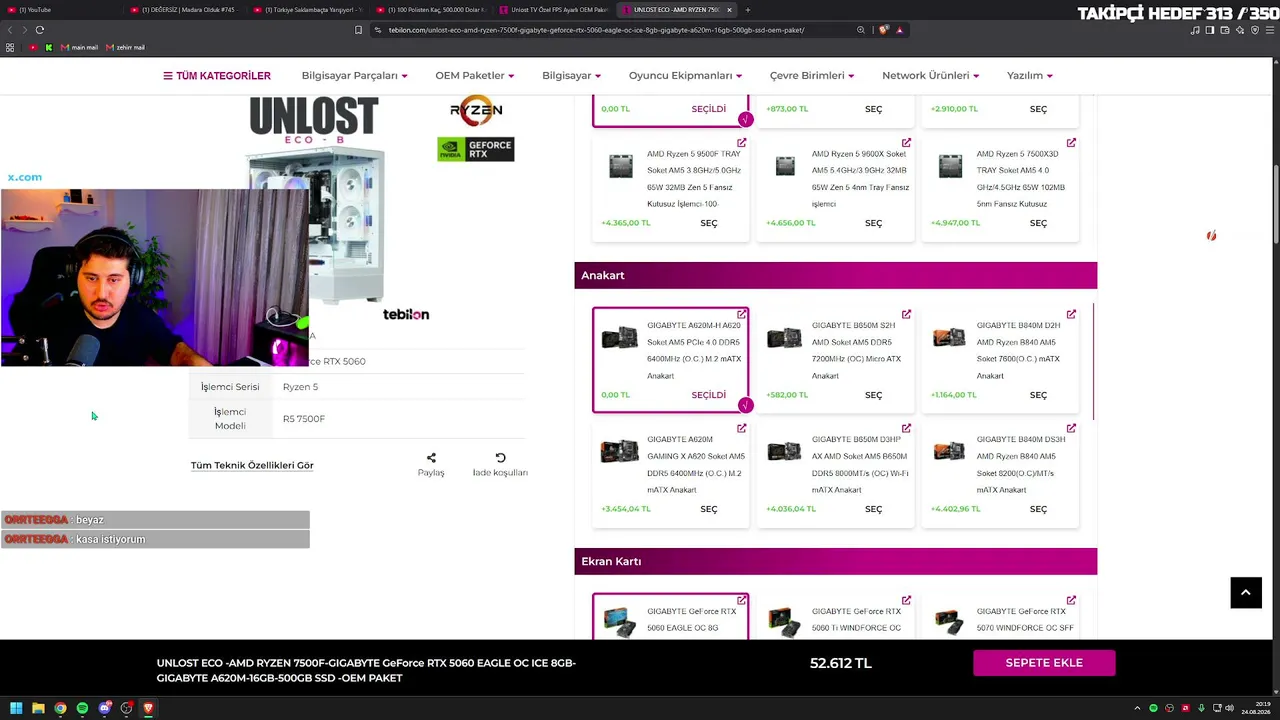
Task: Switch to Türkiye Saklambaçta Yarışıyor tab
Action: (x=309, y=10)
